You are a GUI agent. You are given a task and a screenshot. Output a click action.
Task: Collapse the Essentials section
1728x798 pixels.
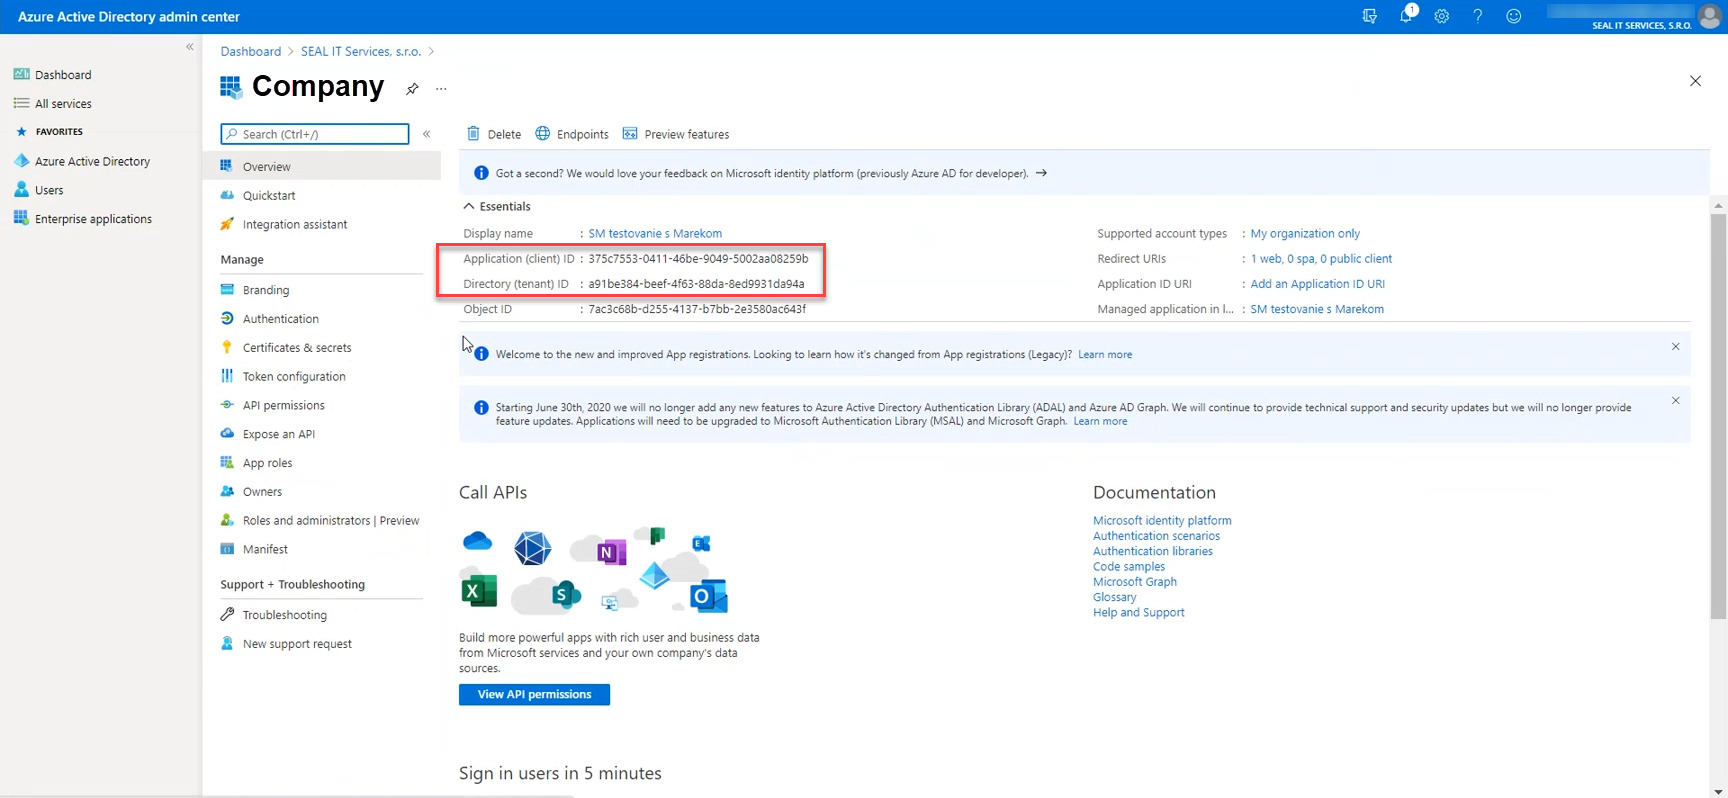pyautogui.click(x=497, y=206)
